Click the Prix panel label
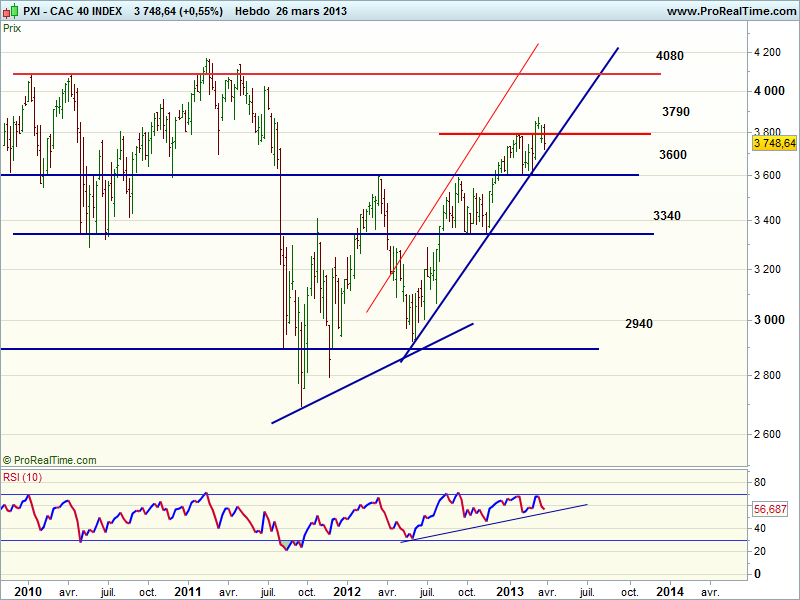Image resolution: width=800 pixels, height=600 pixels. [x=12, y=28]
